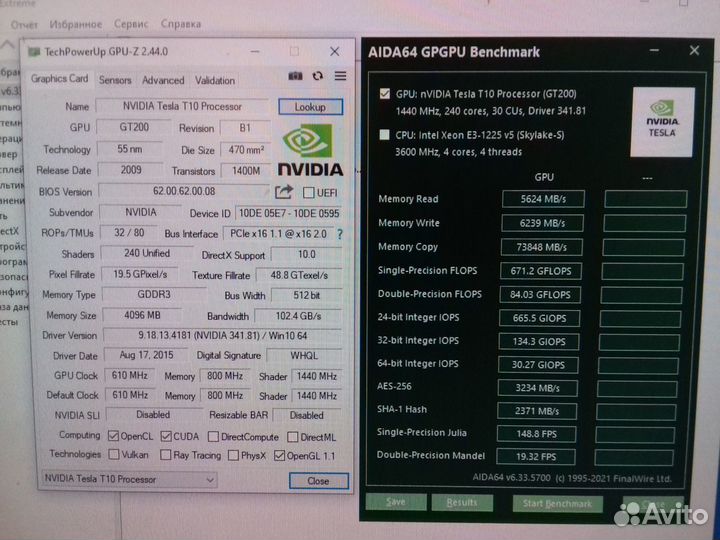Screen dimensions: 720x540
Task: Click the Memory Size 4096 MB field
Action: tap(142, 315)
